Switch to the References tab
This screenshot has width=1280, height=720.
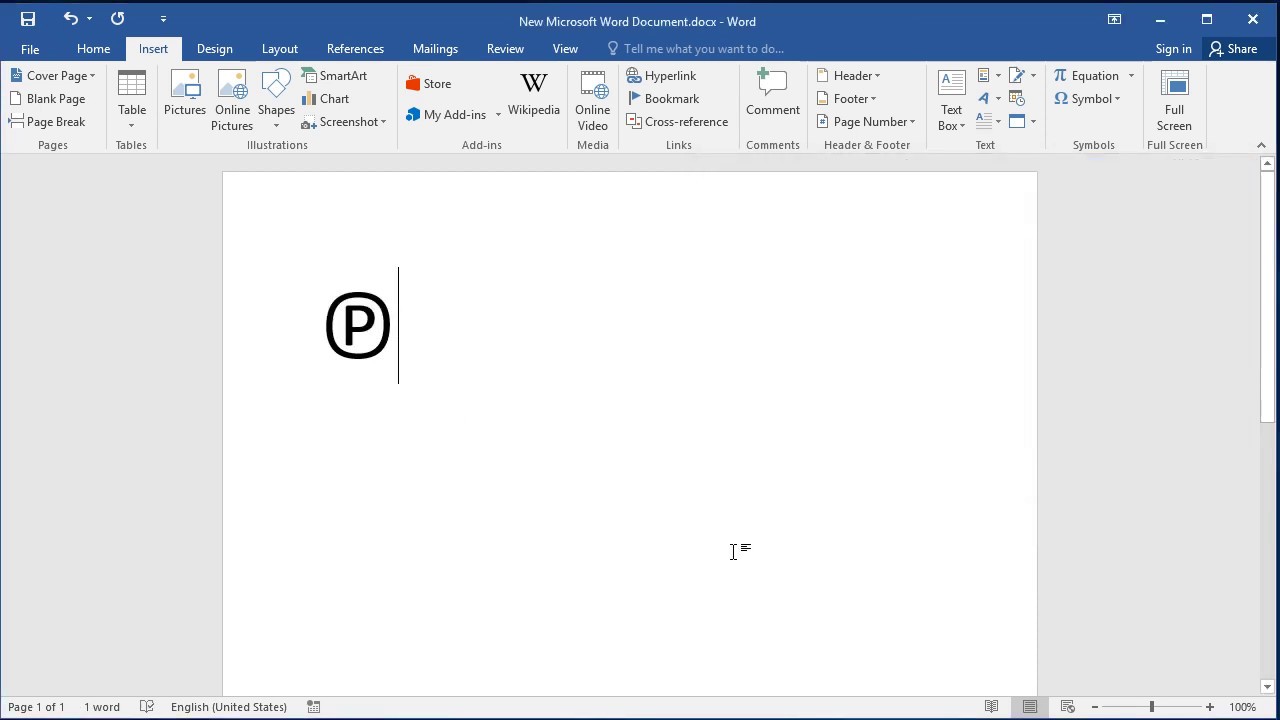[355, 49]
